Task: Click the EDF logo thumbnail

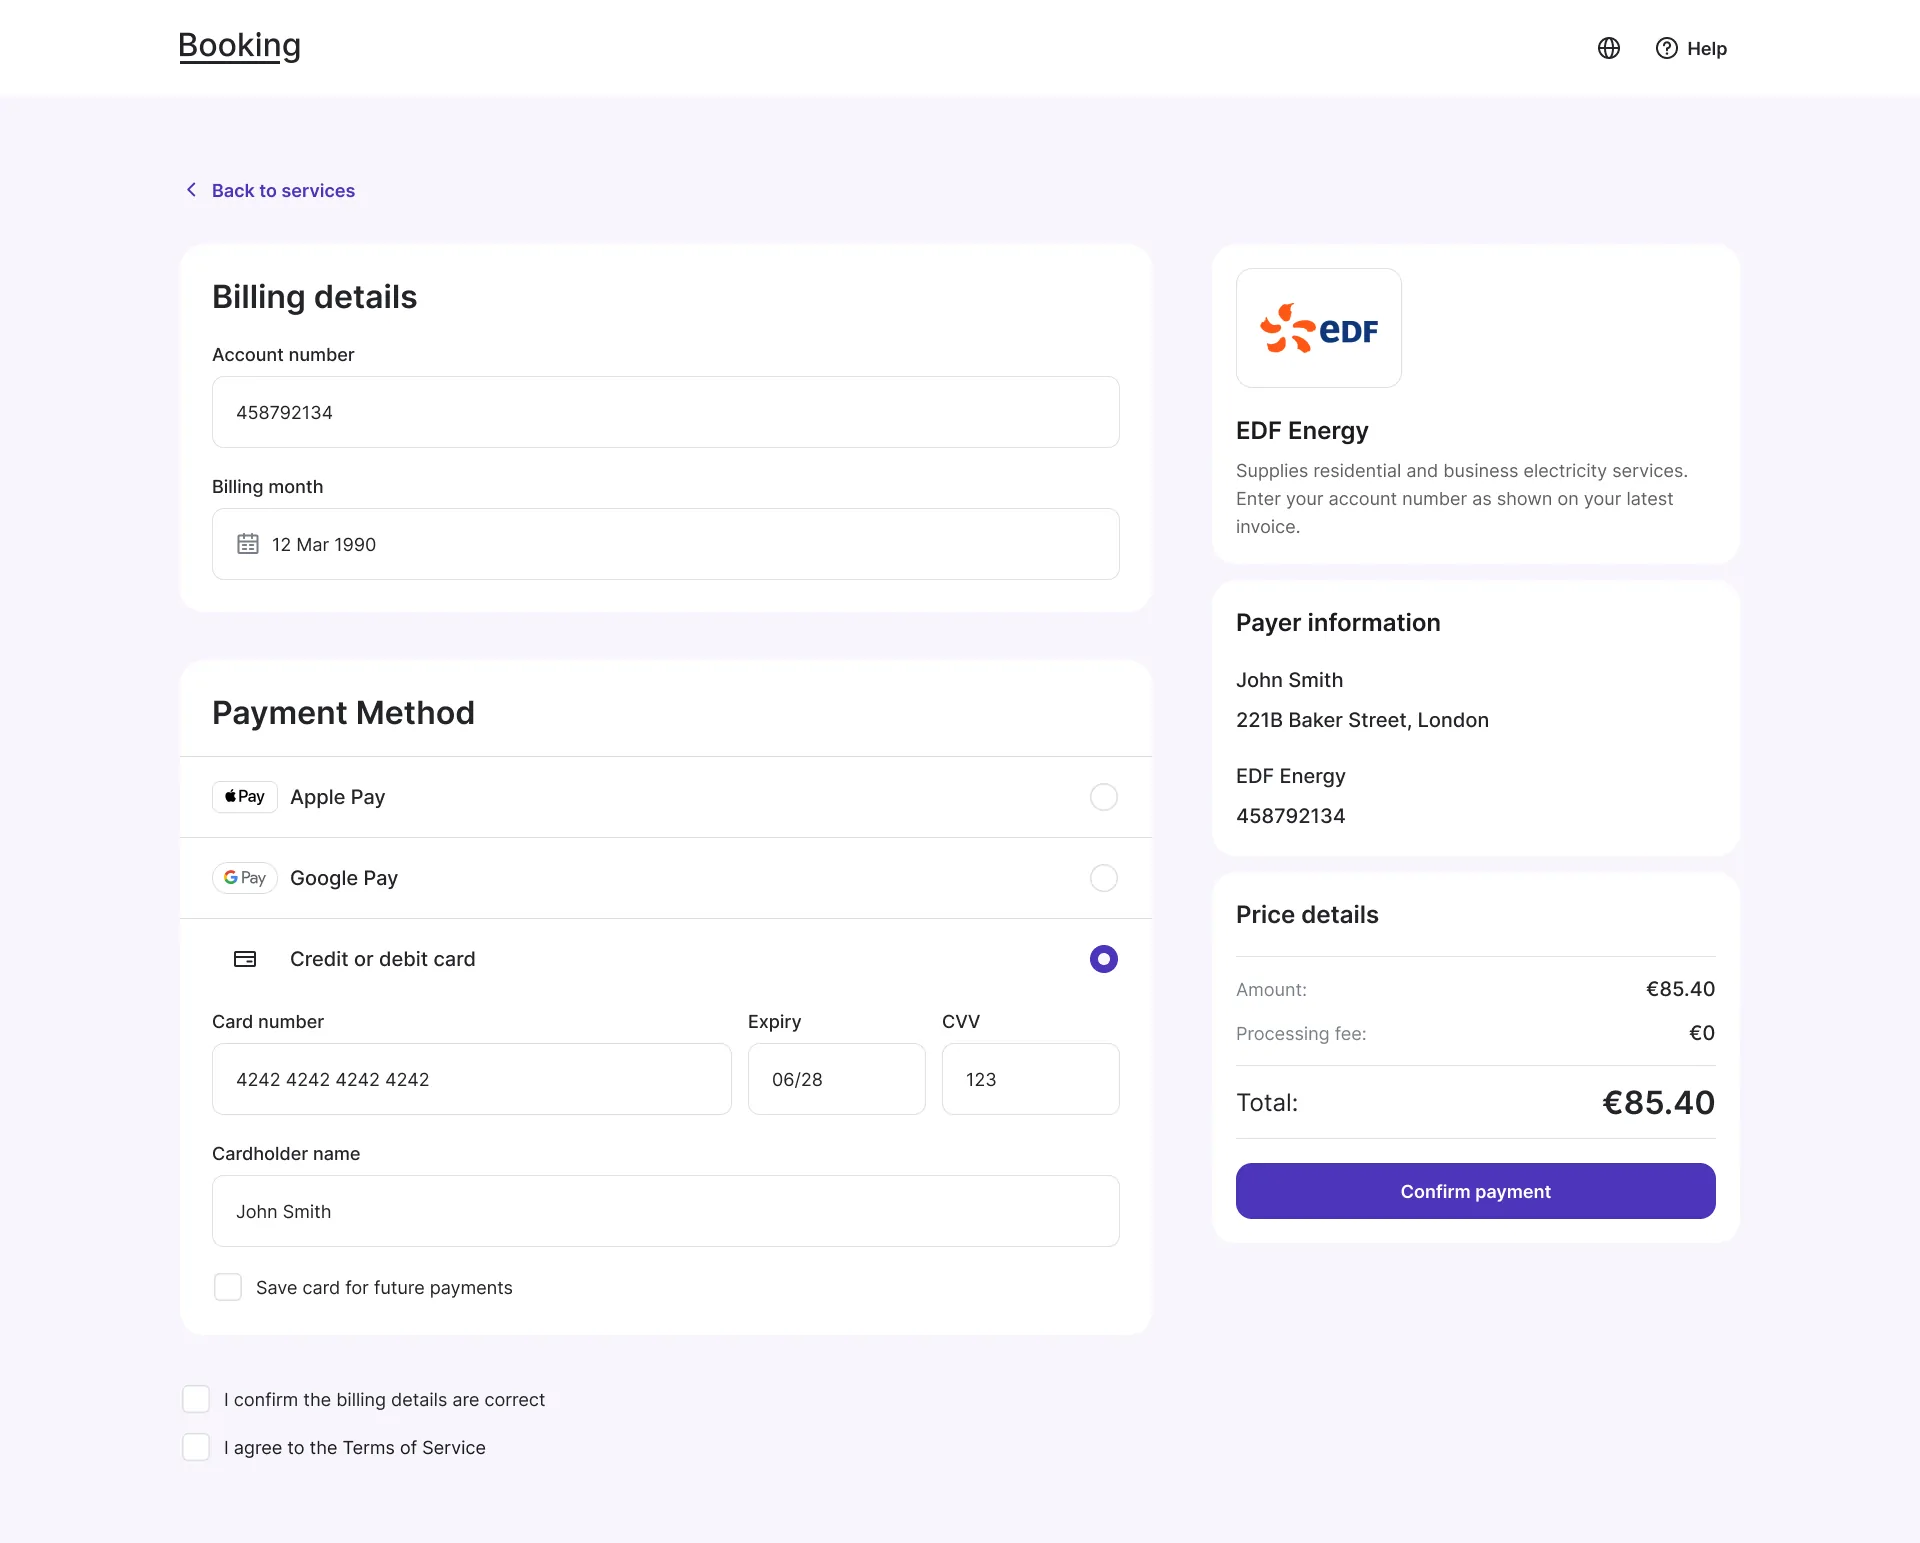Action: pos(1318,328)
